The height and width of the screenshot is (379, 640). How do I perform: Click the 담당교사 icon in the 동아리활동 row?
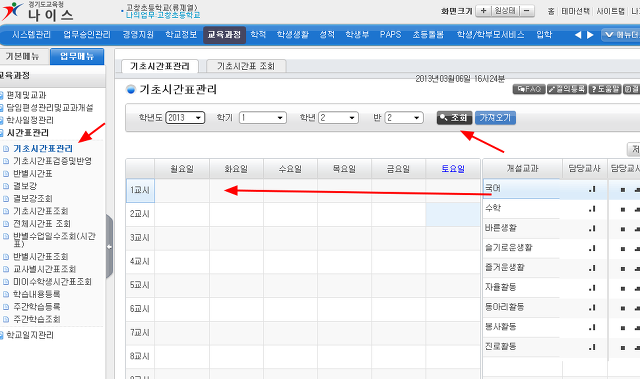[x=592, y=308]
